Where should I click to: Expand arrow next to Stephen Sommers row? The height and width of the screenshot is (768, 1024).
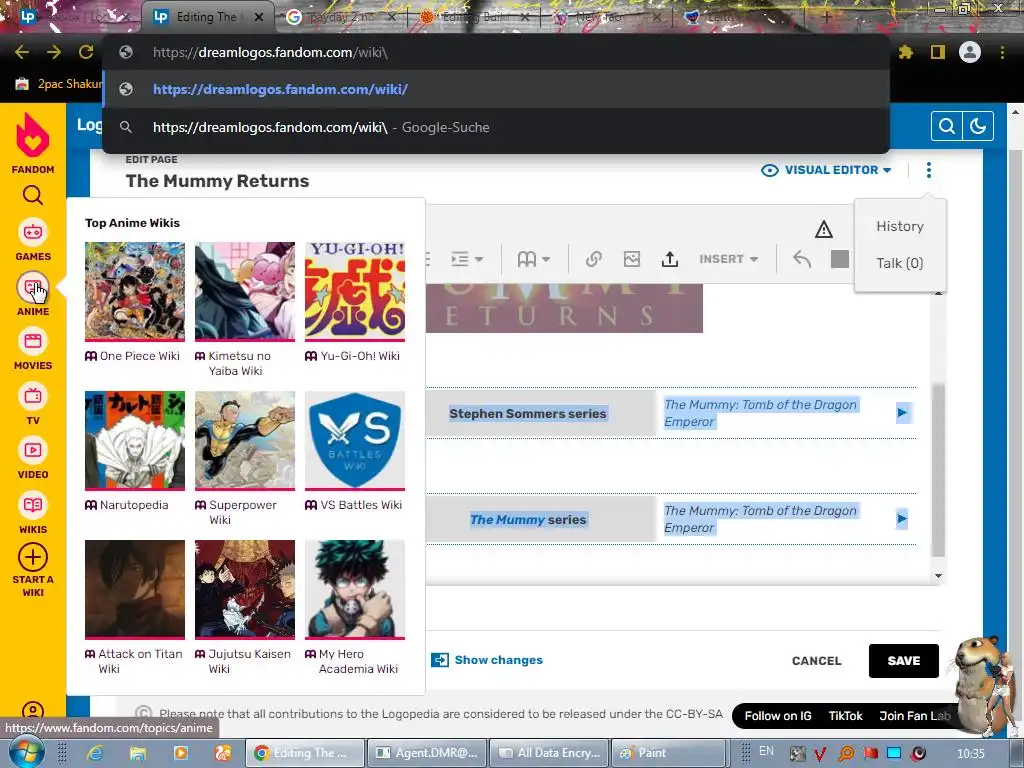tap(902, 413)
